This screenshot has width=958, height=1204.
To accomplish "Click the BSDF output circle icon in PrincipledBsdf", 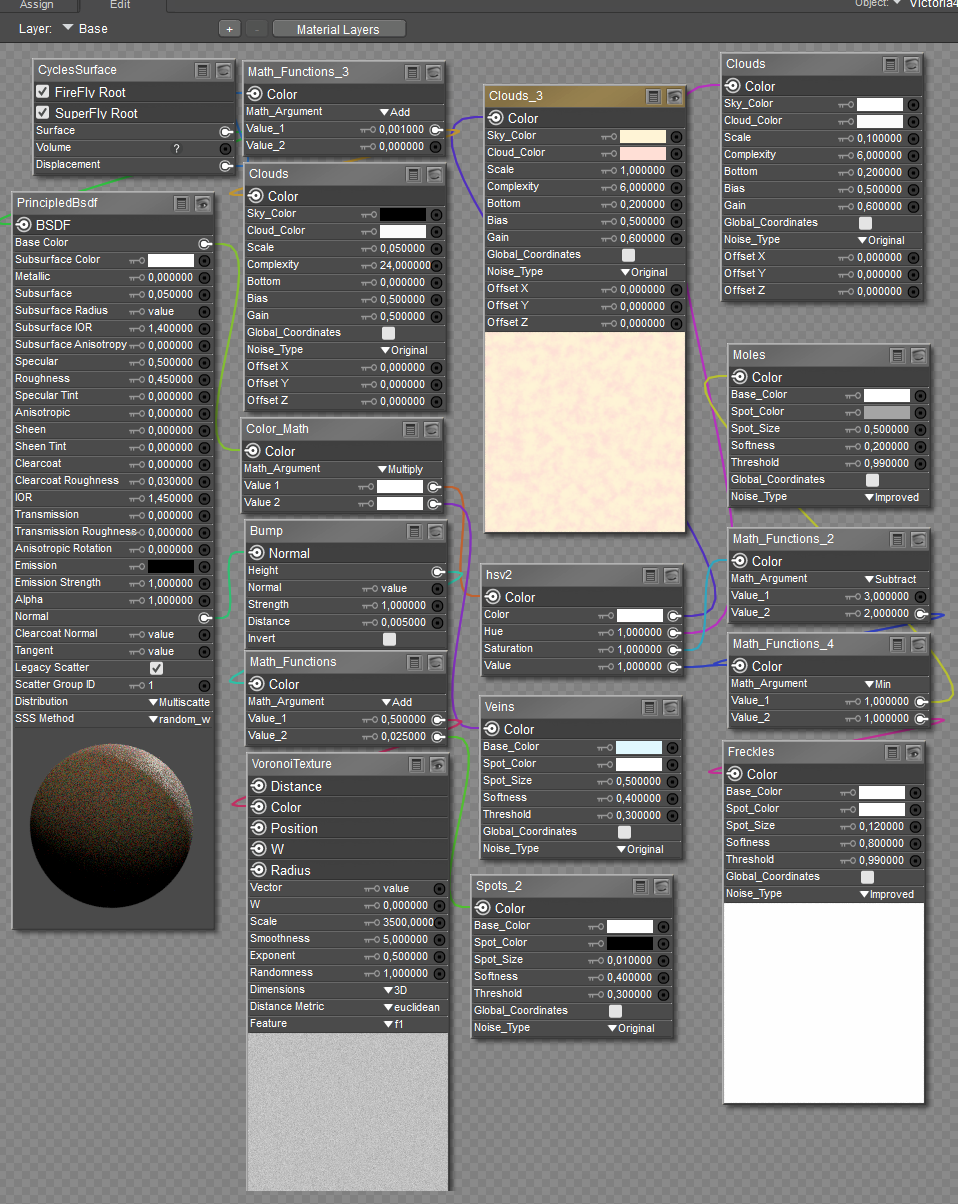I will coord(25,225).
